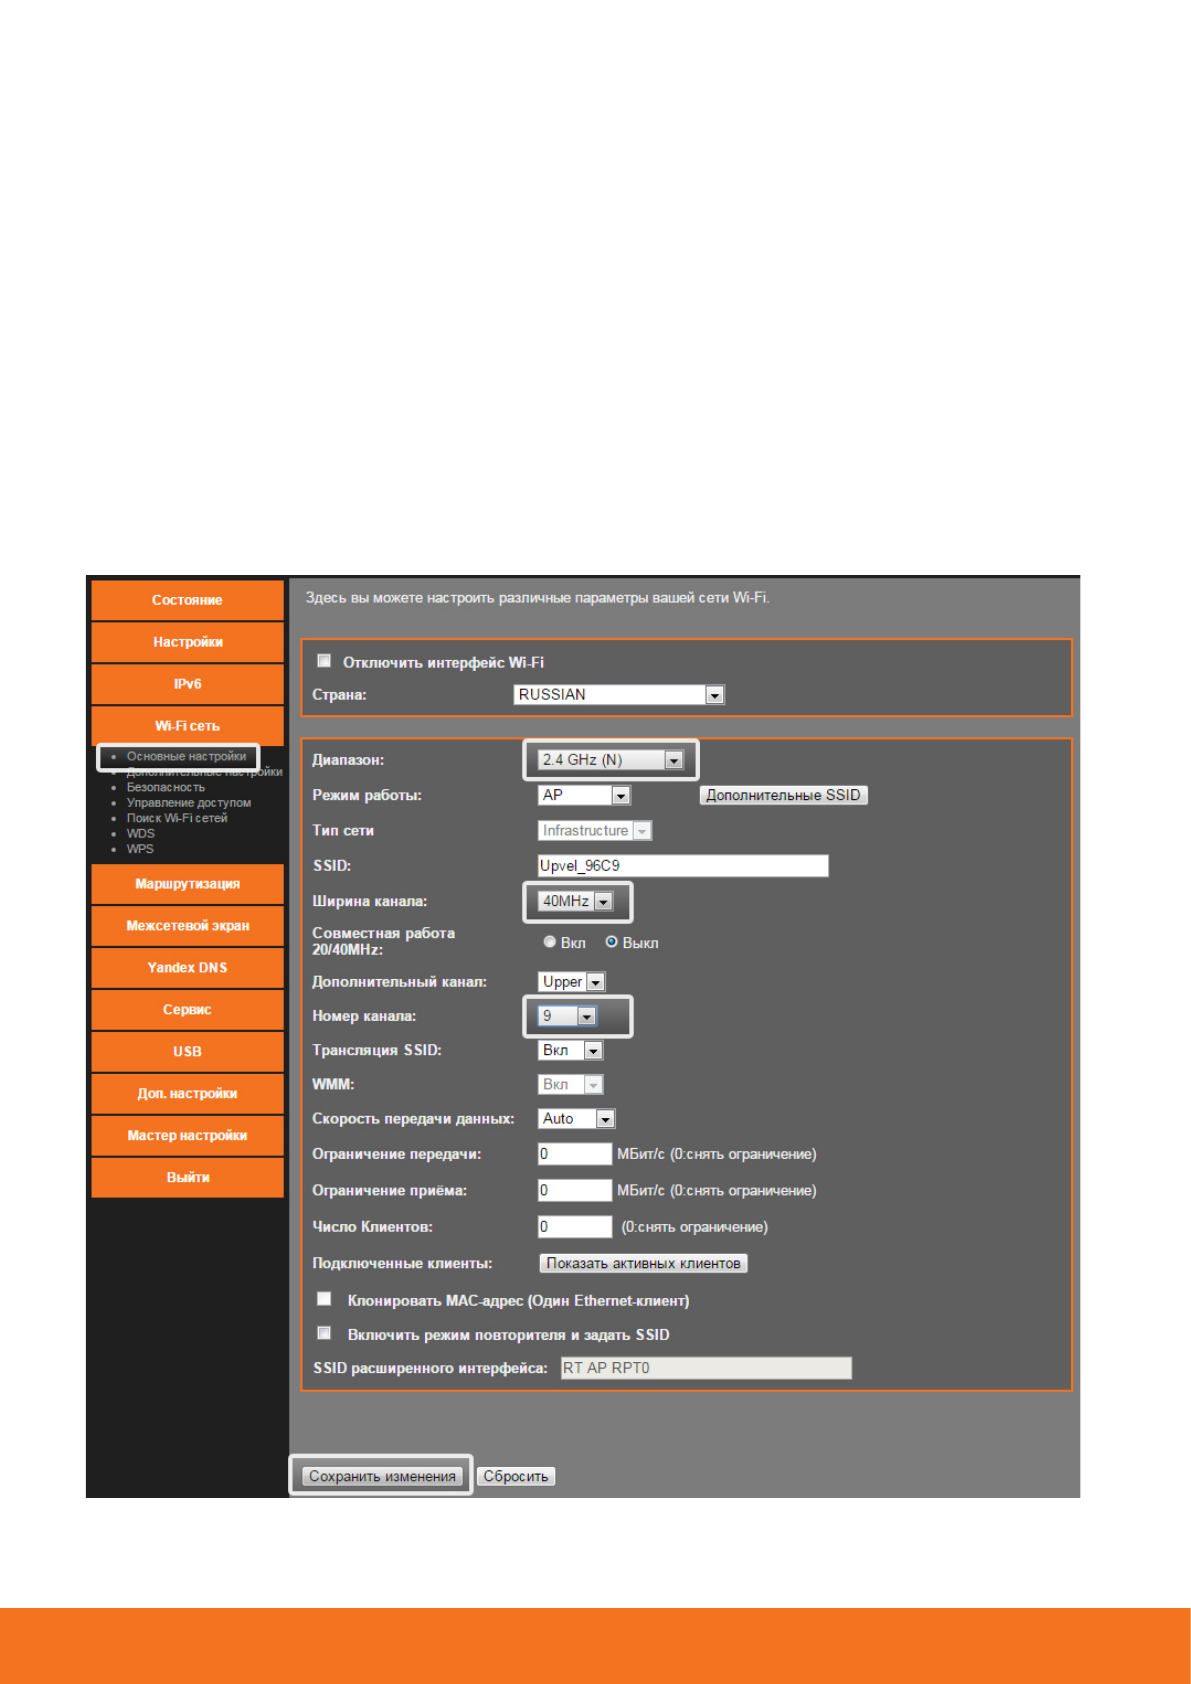Click the 'Сбросить' button

[x=516, y=1476]
